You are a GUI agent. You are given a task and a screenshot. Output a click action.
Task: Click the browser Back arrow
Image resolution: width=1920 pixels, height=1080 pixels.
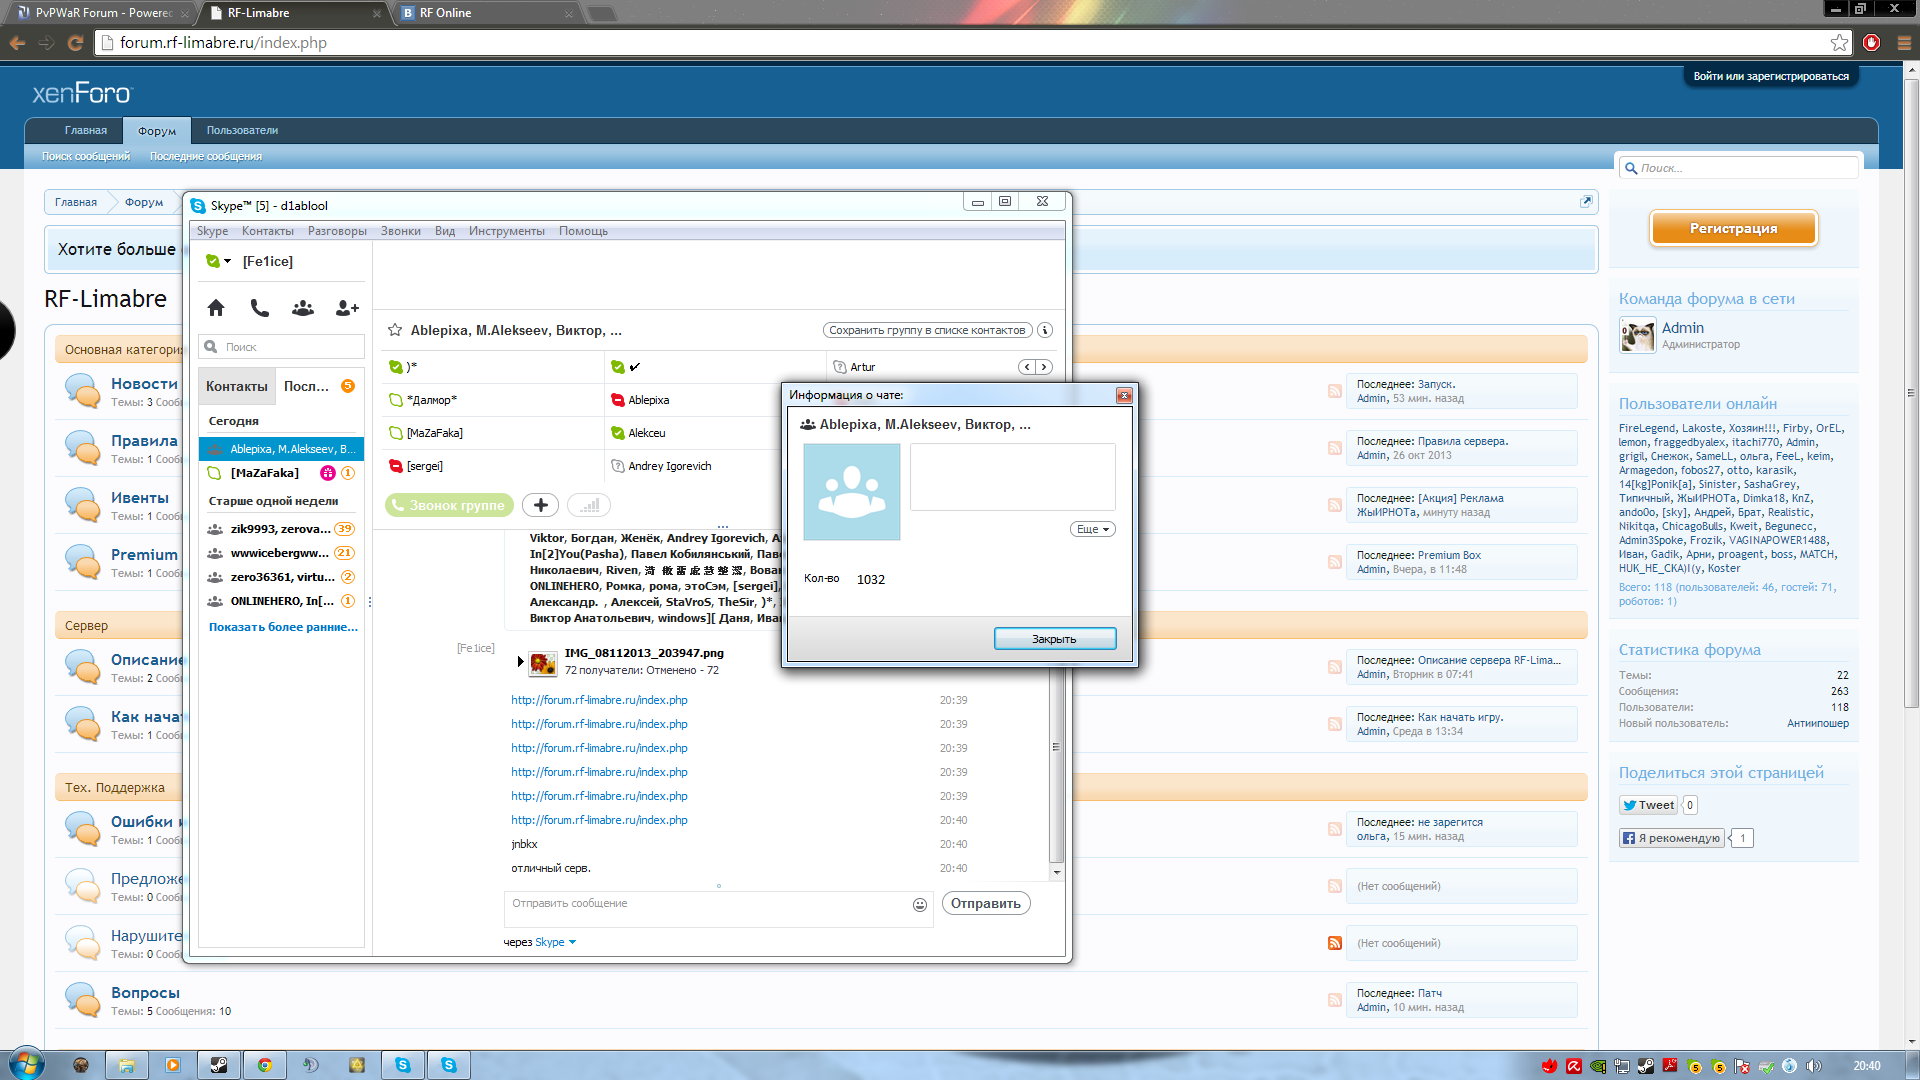point(17,43)
